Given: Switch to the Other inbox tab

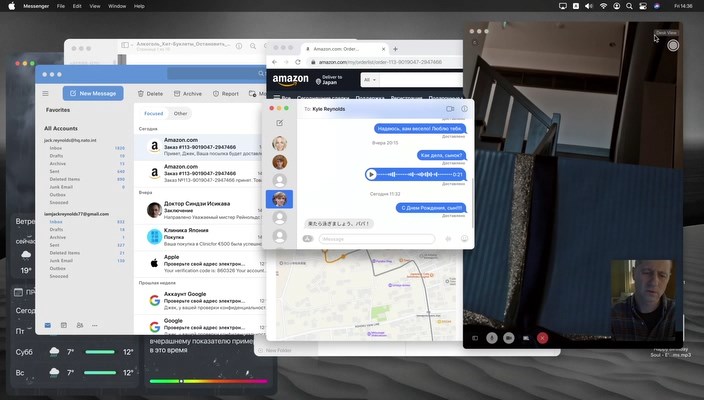Looking at the screenshot, I should tap(180, 114).
